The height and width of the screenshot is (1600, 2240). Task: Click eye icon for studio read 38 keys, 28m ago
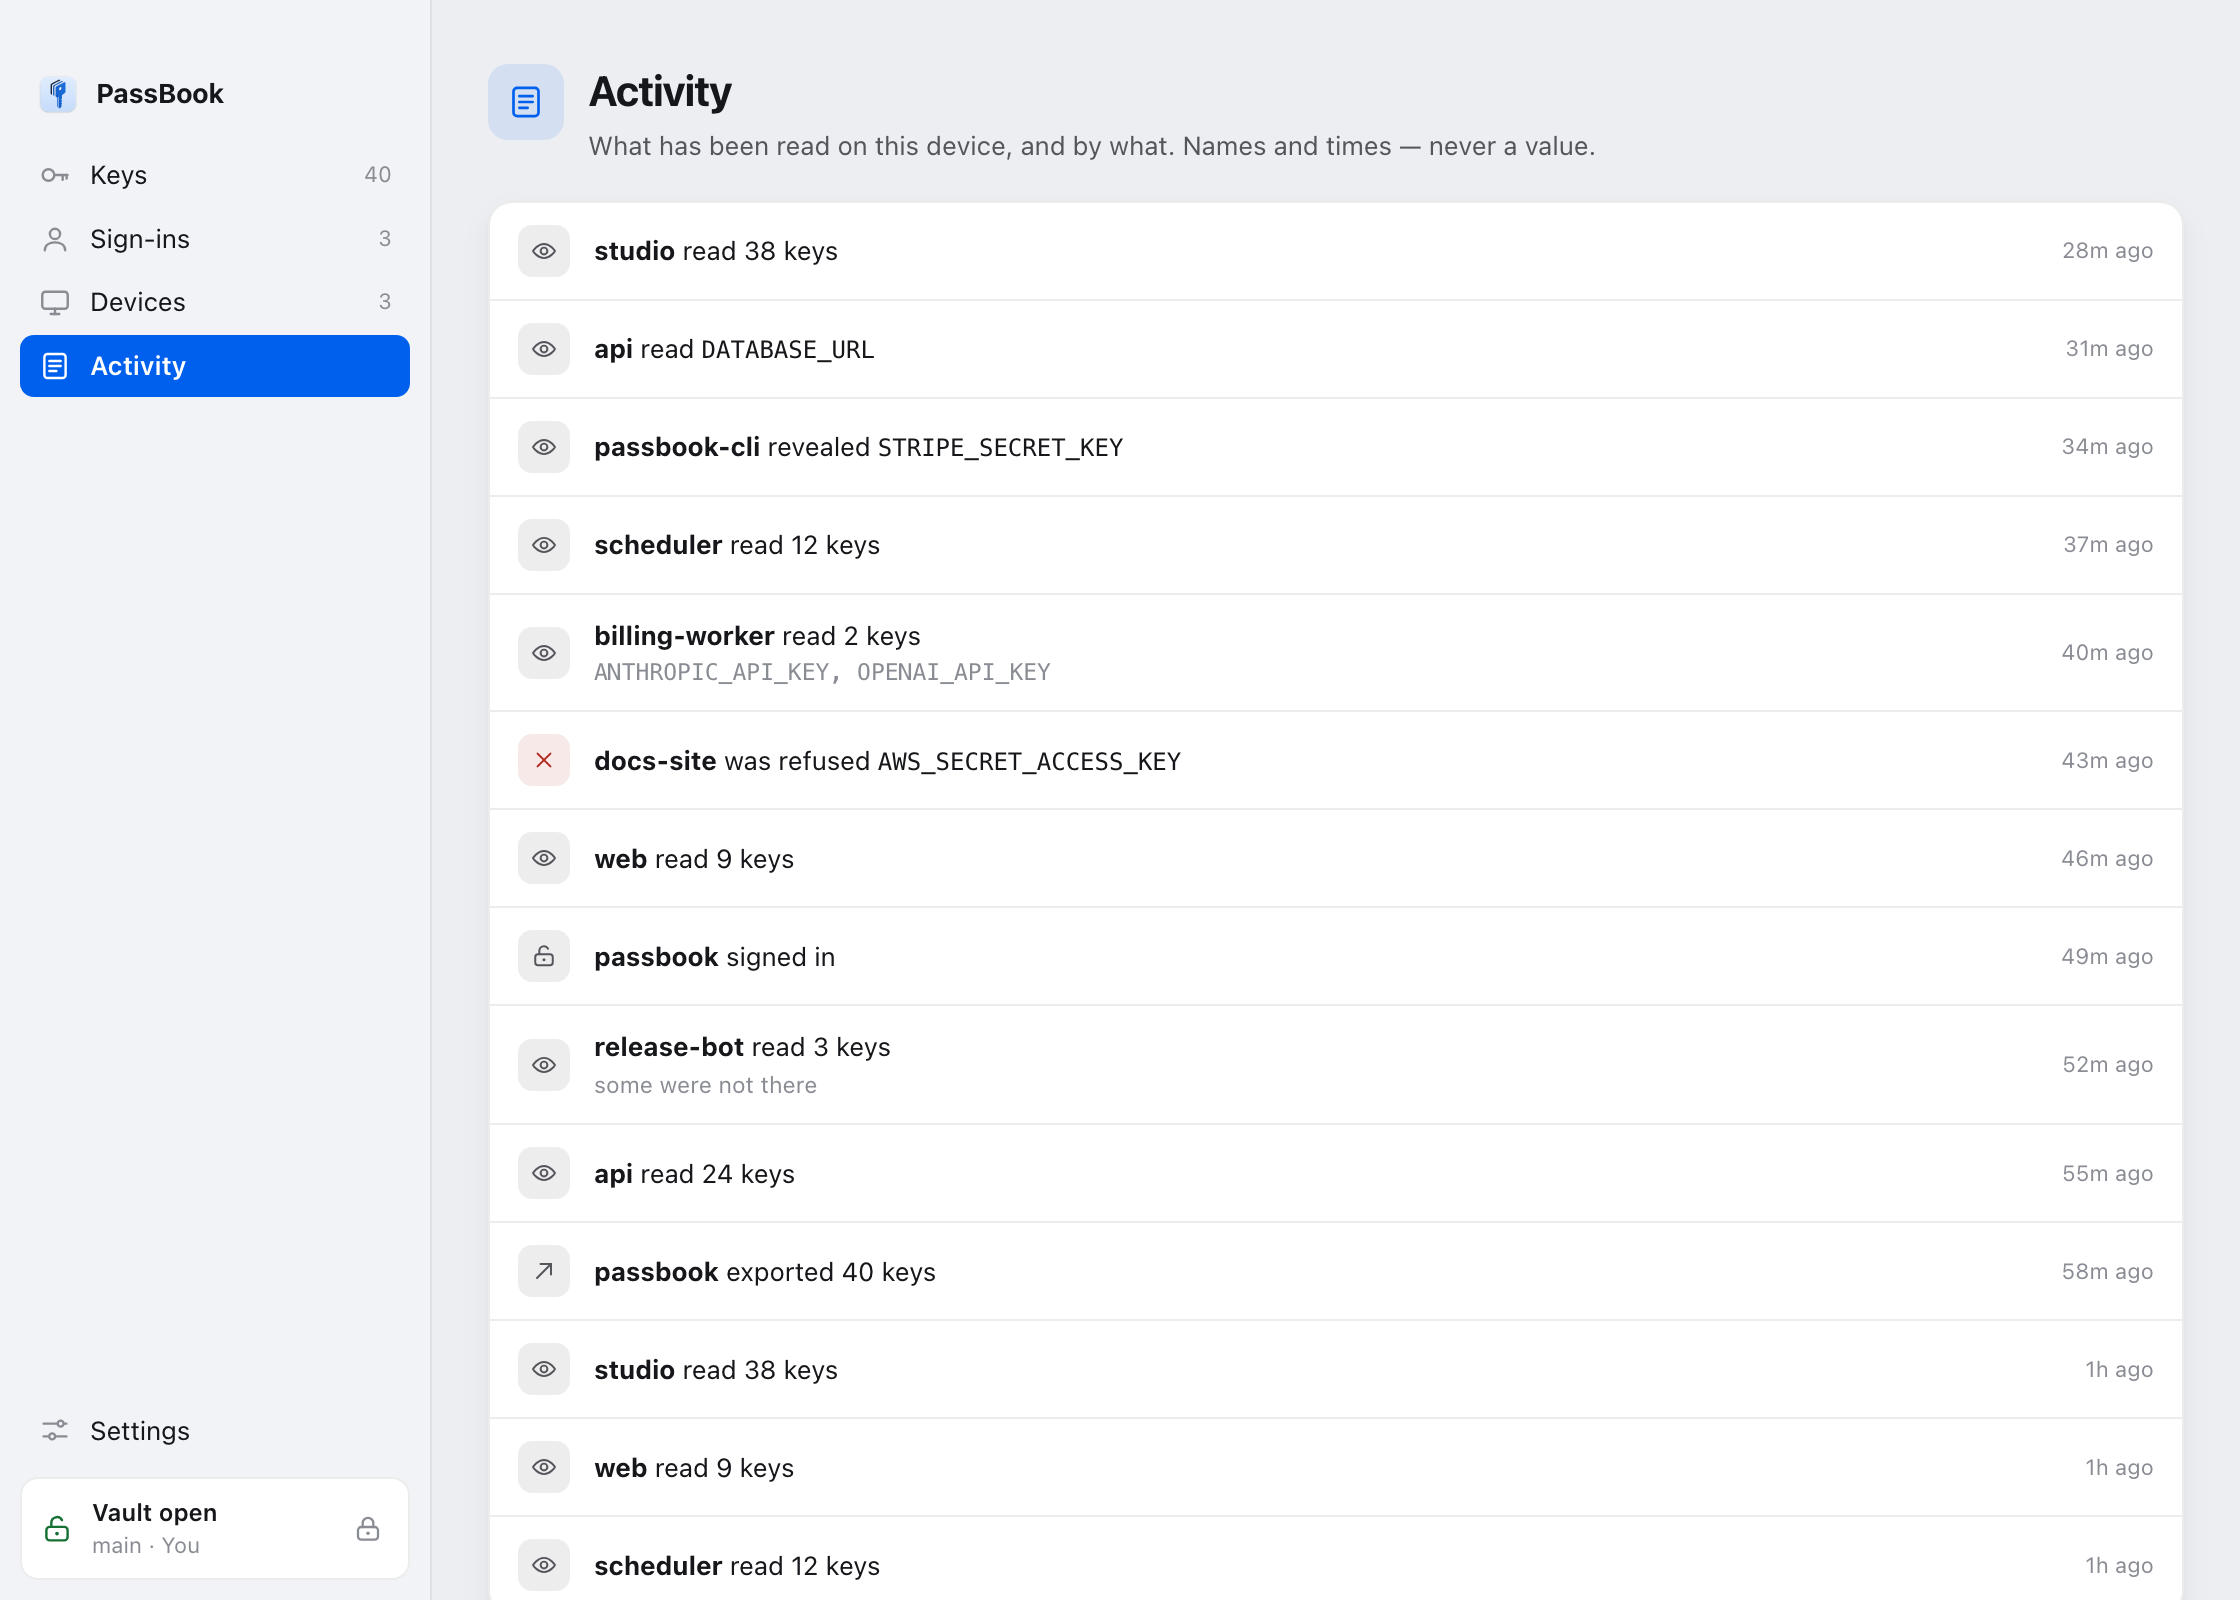tap(544, 251)
